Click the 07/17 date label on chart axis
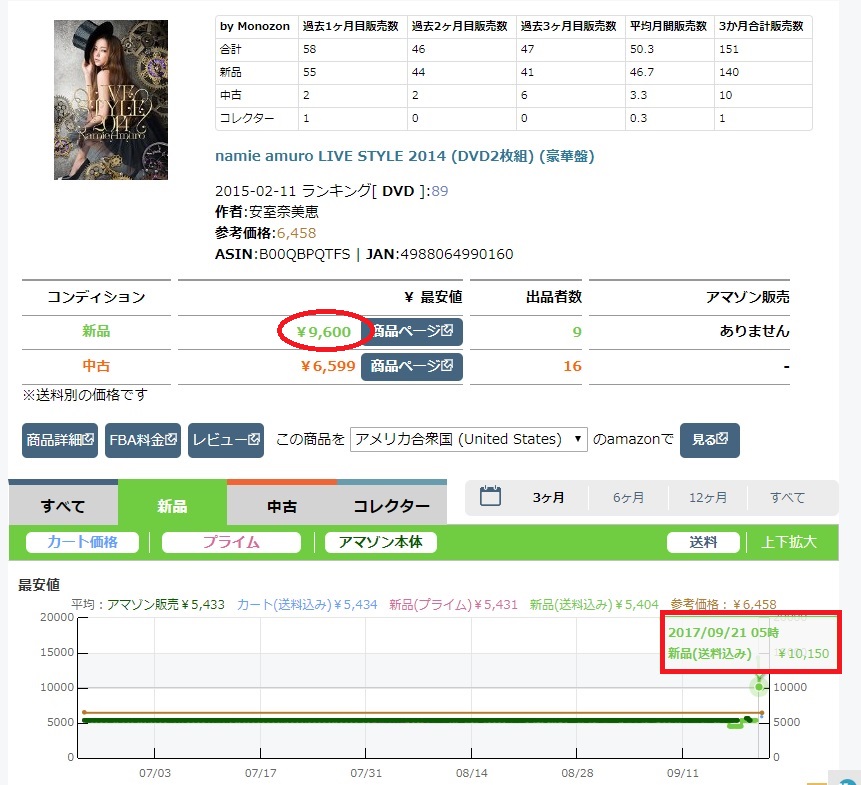861x785 pixels. tap(260, 773)
